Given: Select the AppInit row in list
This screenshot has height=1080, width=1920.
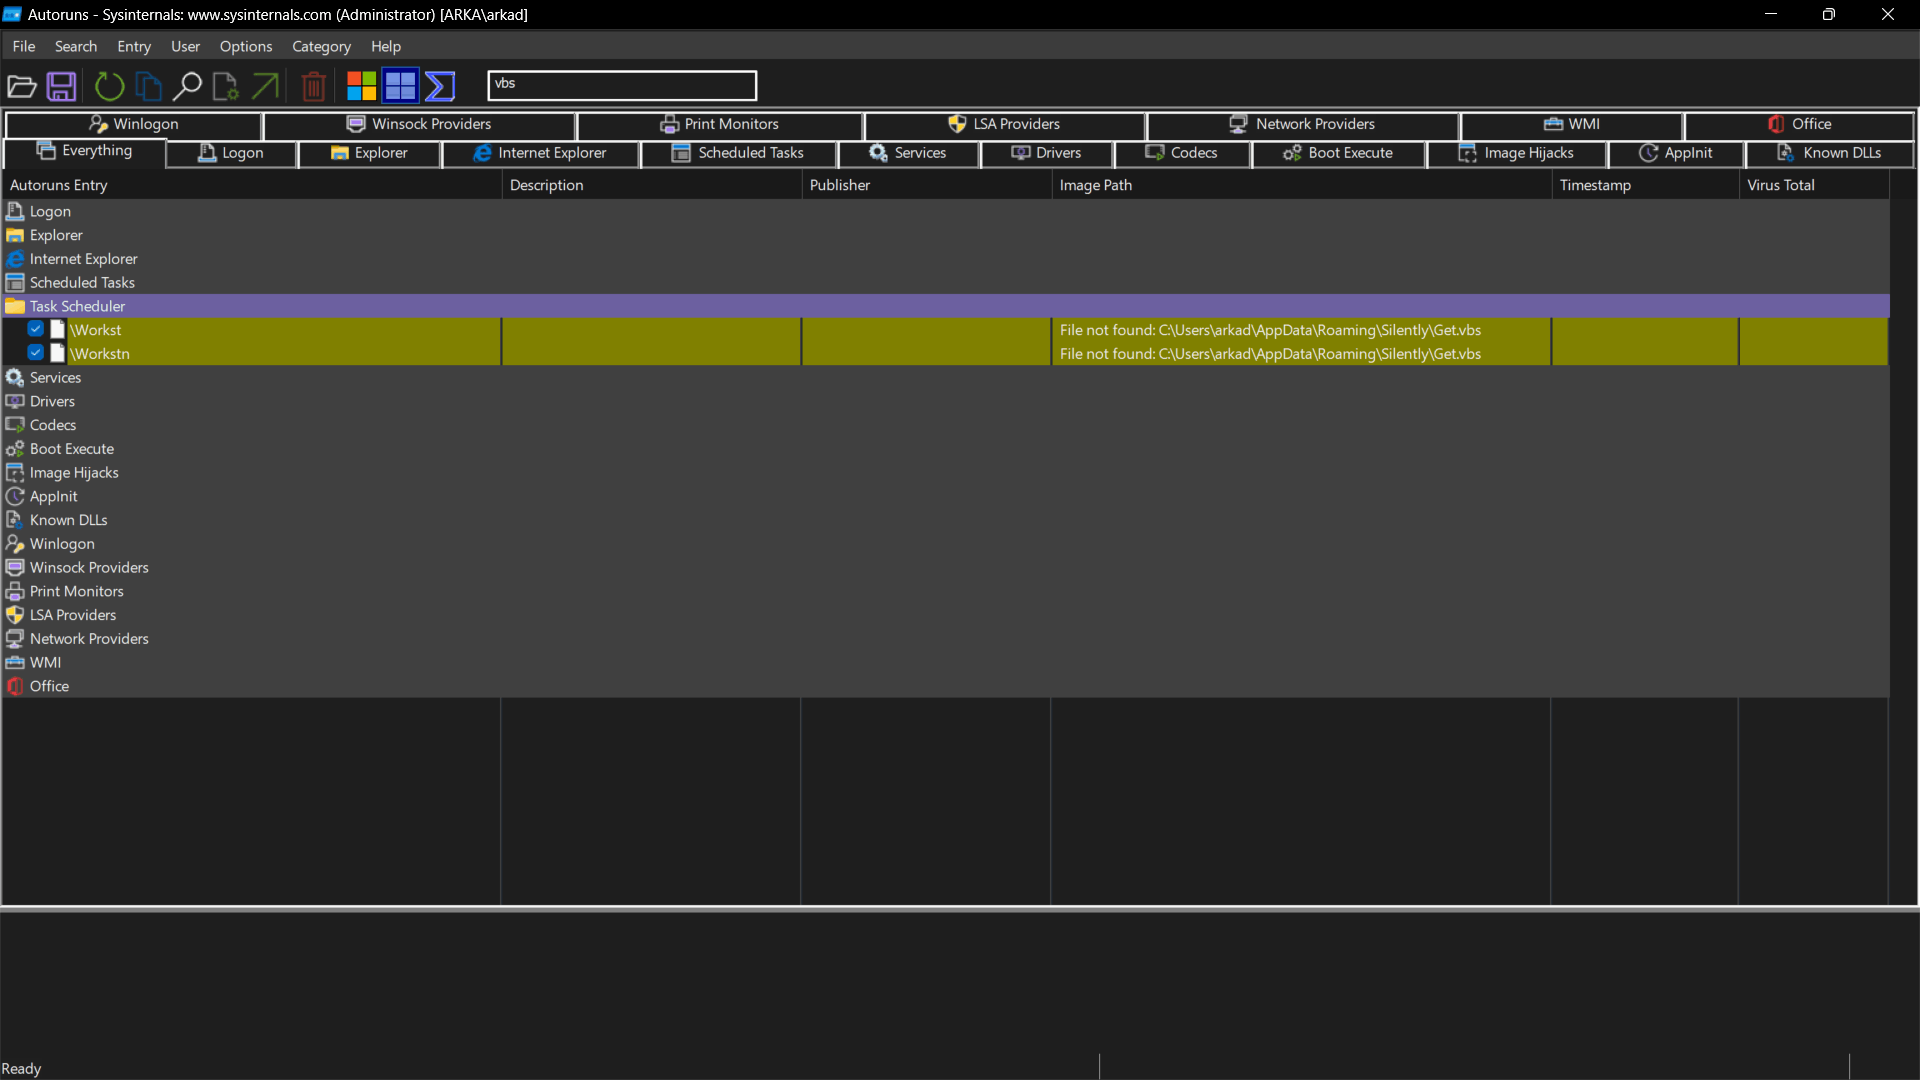Looking at the screenshot, I should (x=945, y=496).
